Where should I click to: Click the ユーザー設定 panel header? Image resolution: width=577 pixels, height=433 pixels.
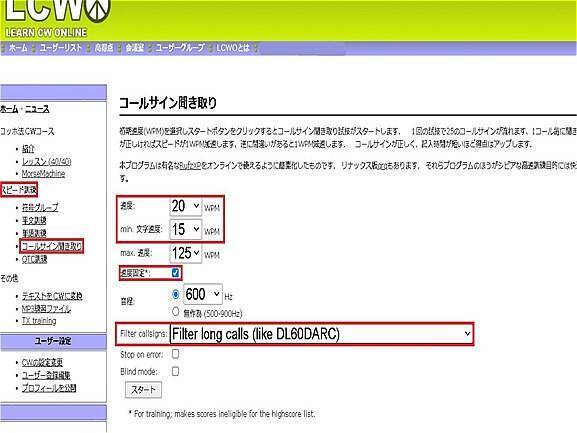pyautogui.click(x=53, y=341)
